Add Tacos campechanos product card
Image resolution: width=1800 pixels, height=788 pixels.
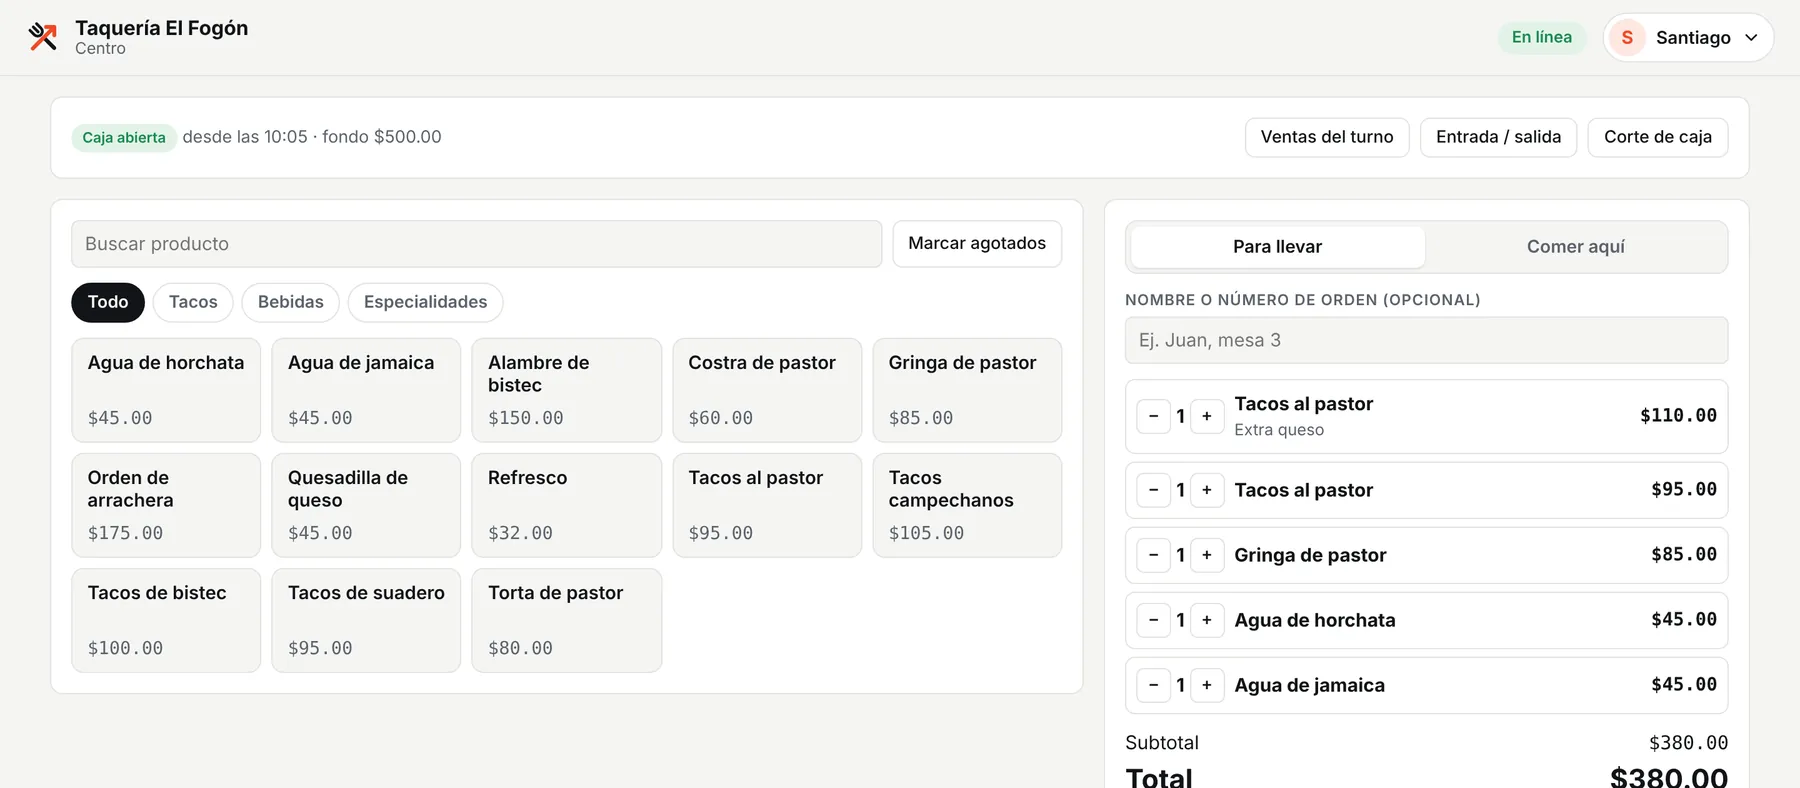967,505
